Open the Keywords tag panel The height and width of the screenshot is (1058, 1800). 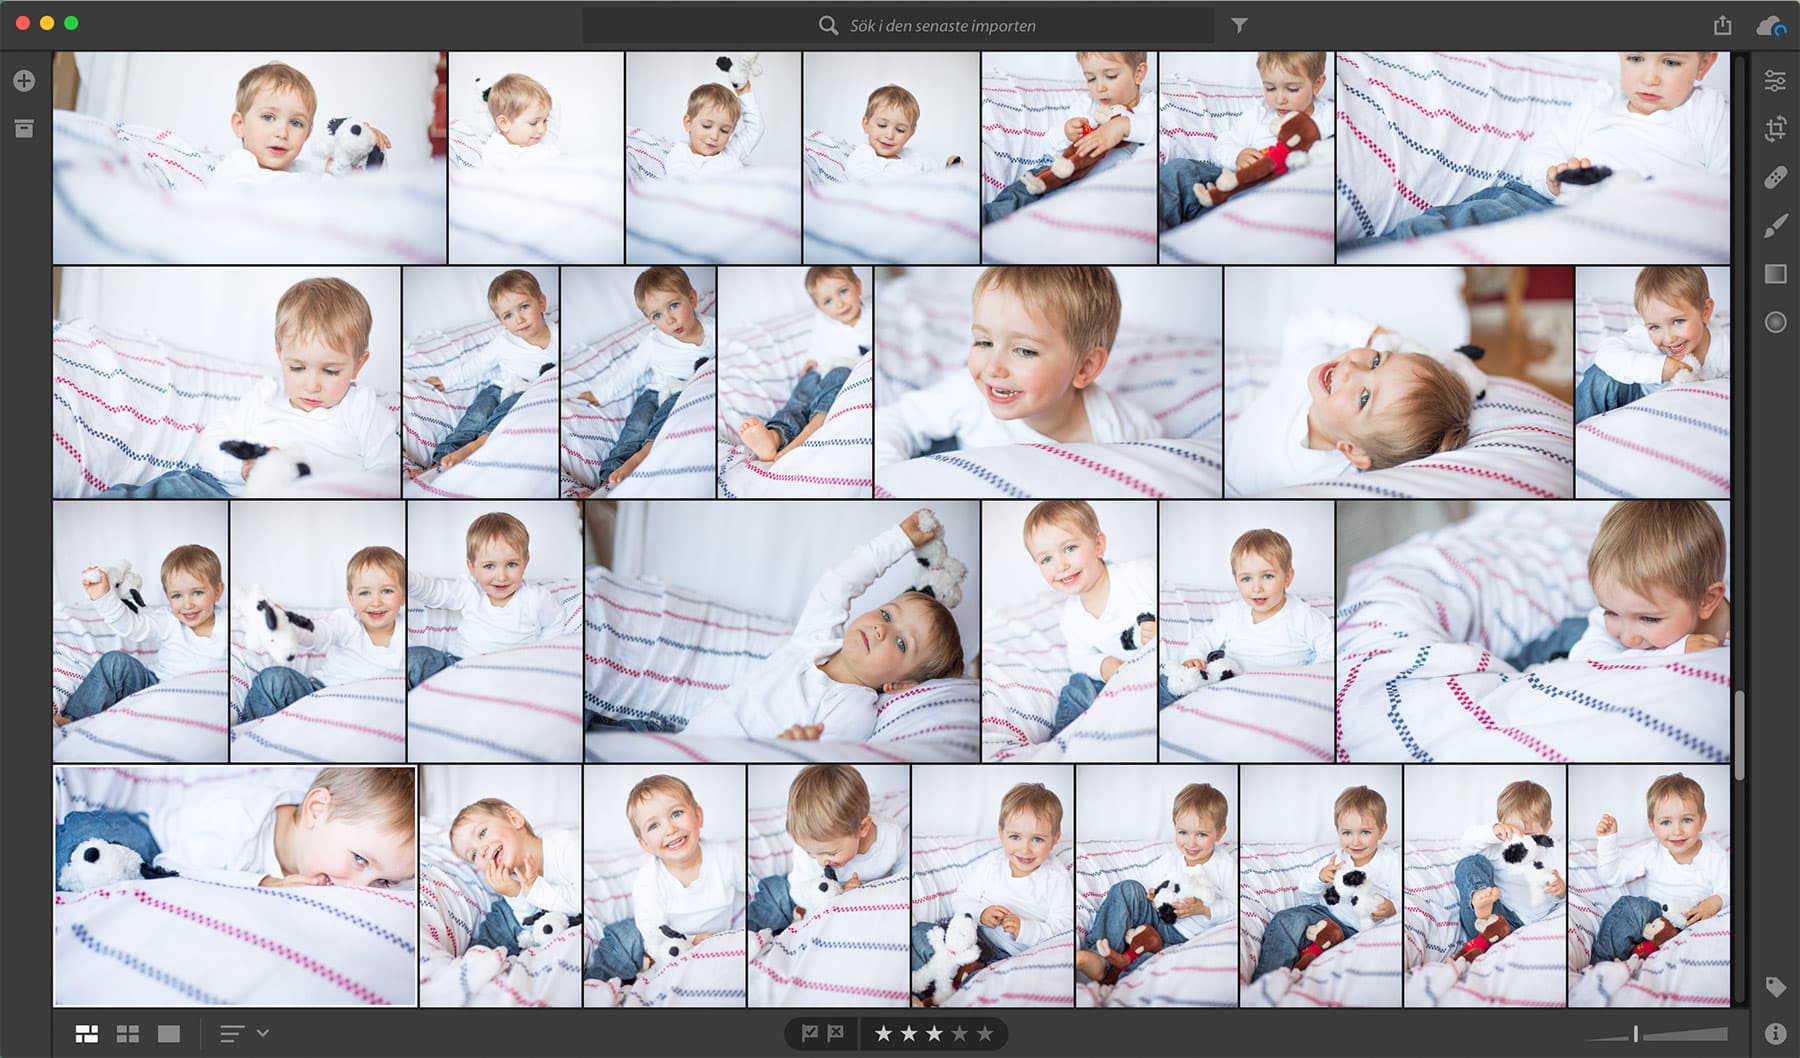click(1775, 987)
